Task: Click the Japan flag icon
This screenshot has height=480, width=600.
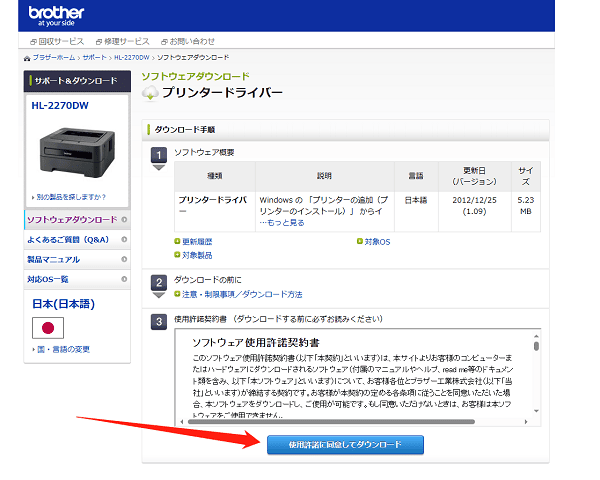Action: click(x=48, y=328)
